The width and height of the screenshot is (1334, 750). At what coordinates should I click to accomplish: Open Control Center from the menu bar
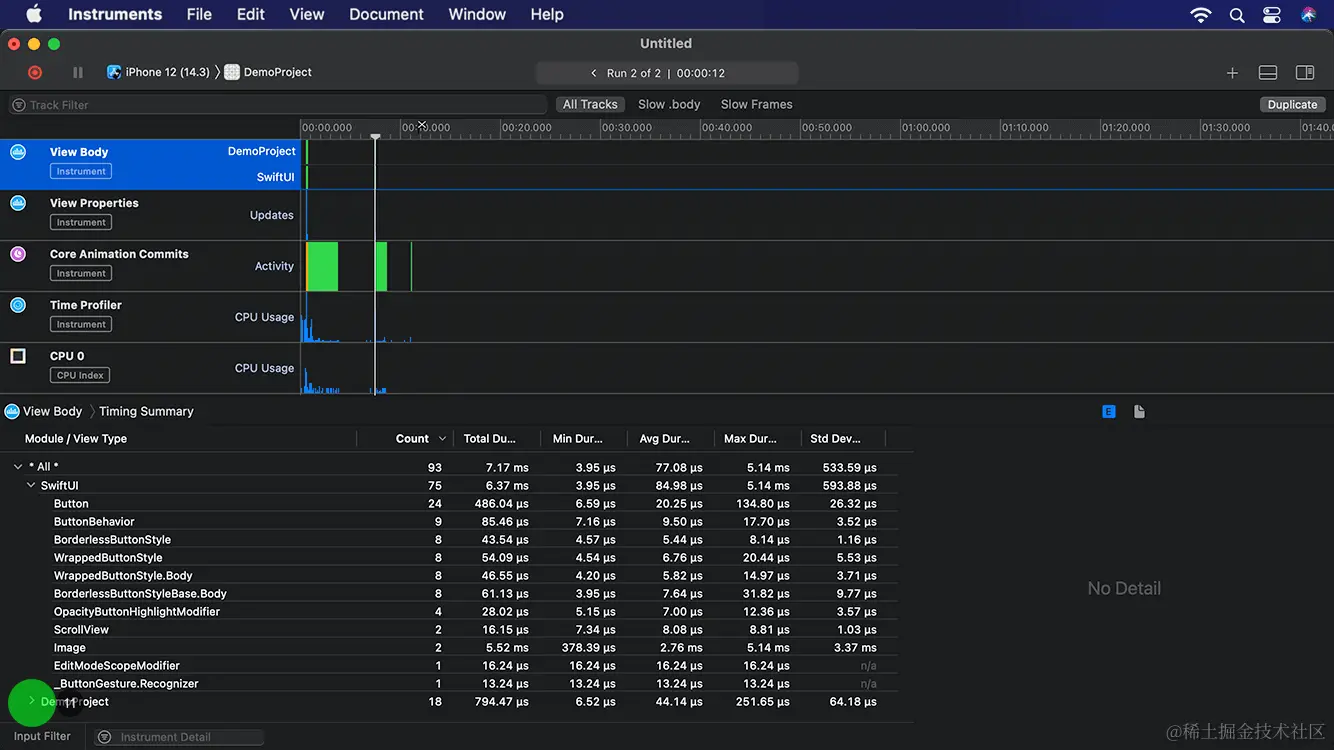(x=1272, y=14)
